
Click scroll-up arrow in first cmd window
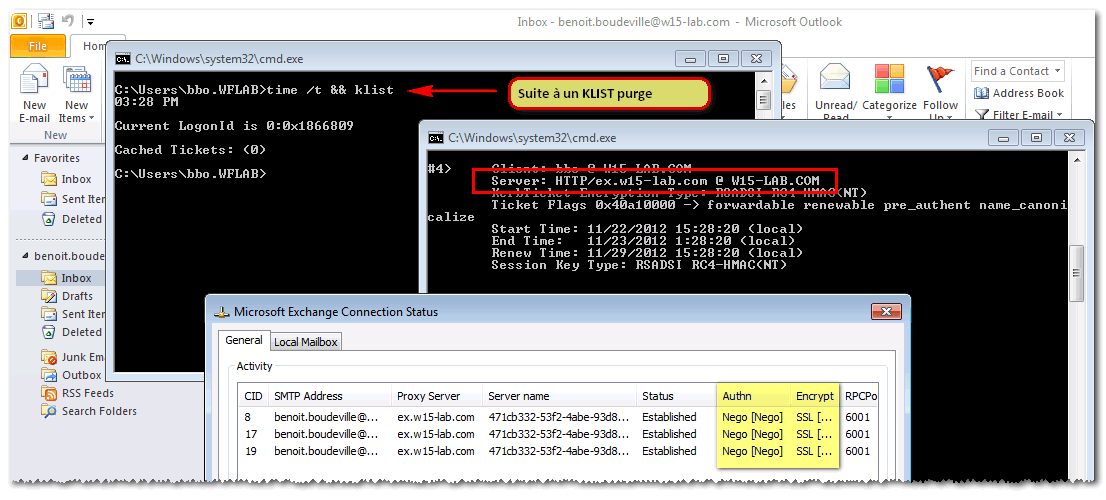point(762,80)
